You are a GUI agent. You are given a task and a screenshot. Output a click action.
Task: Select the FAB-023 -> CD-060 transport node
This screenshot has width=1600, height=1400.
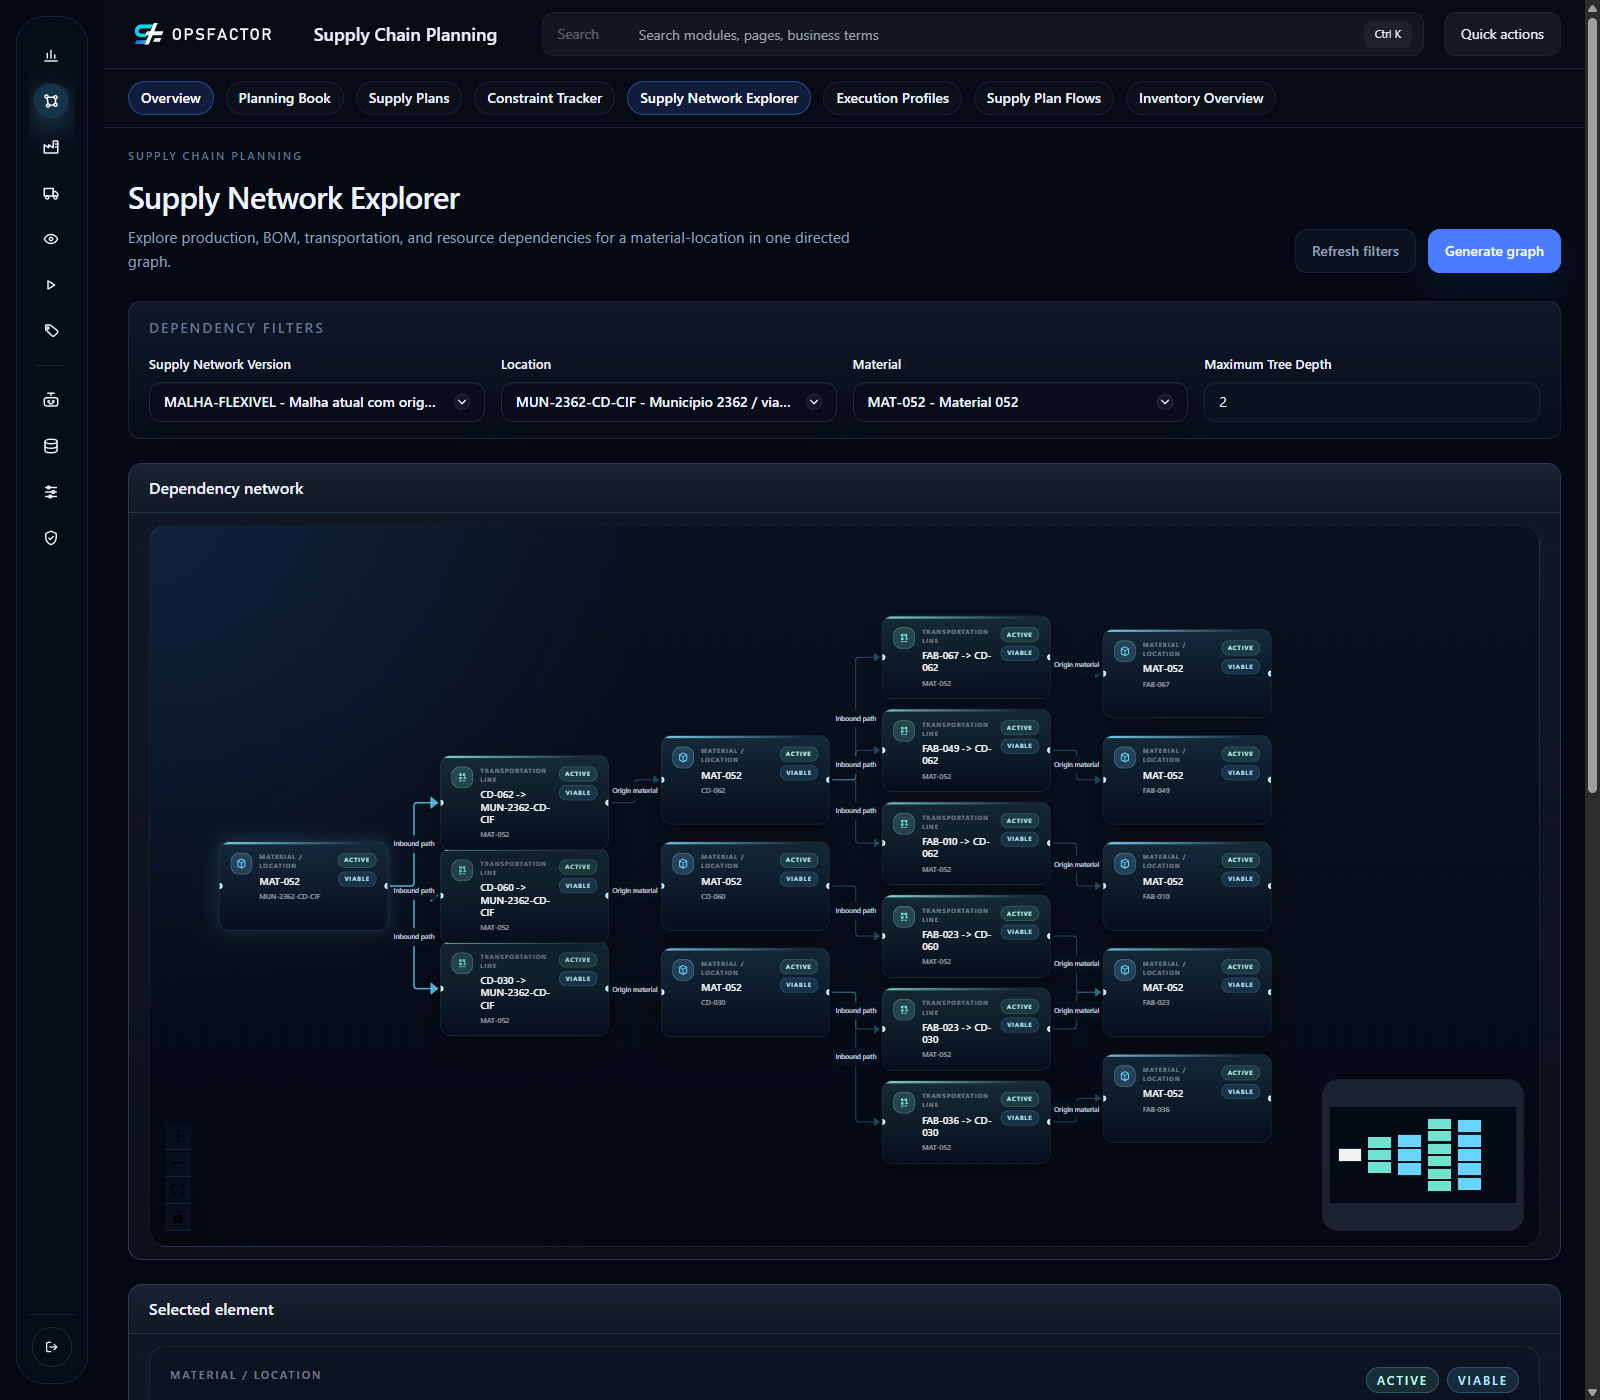(966, 936)
